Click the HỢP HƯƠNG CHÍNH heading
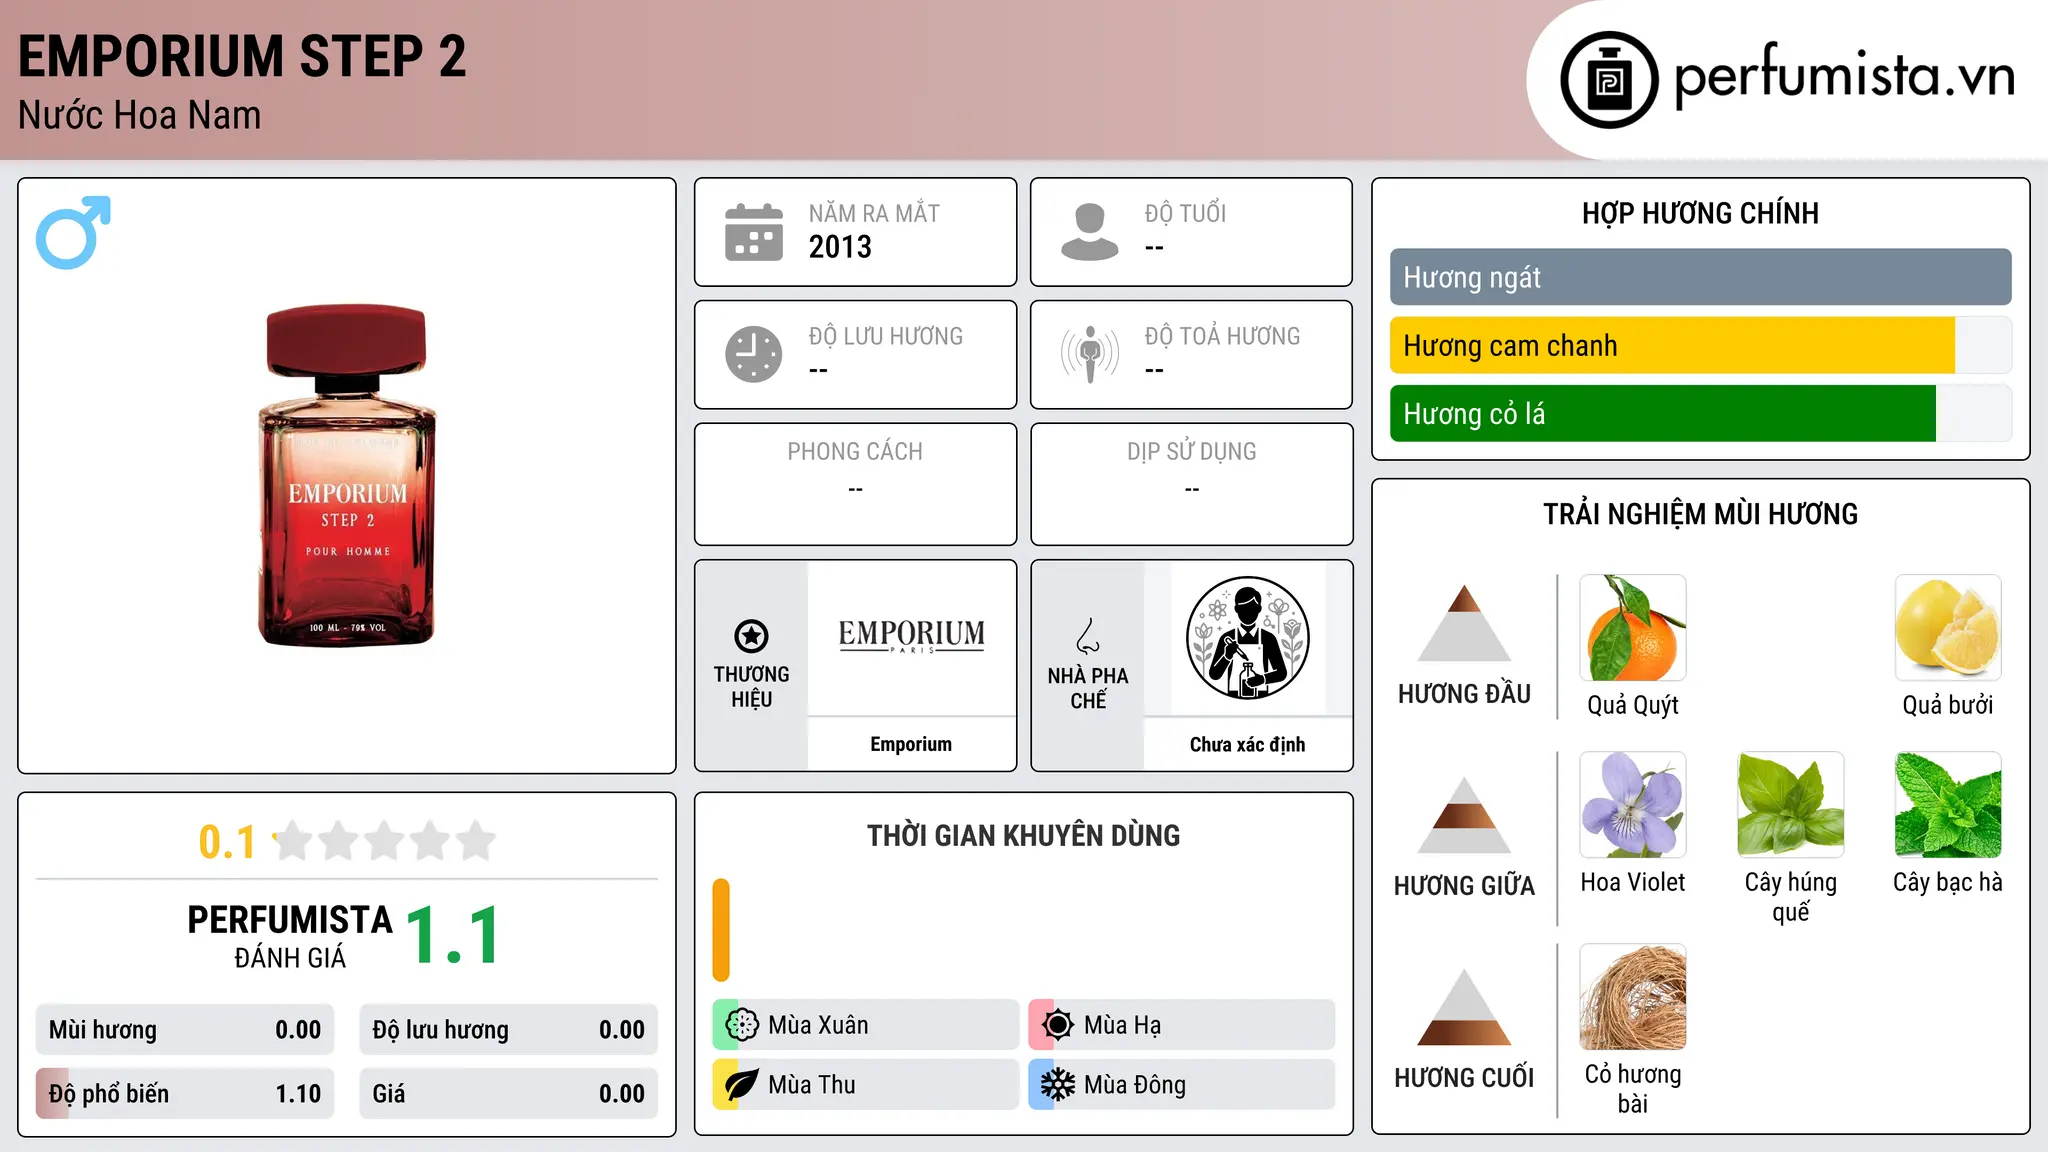Screen dimensions: 2048x1152 click(1700, 213)
